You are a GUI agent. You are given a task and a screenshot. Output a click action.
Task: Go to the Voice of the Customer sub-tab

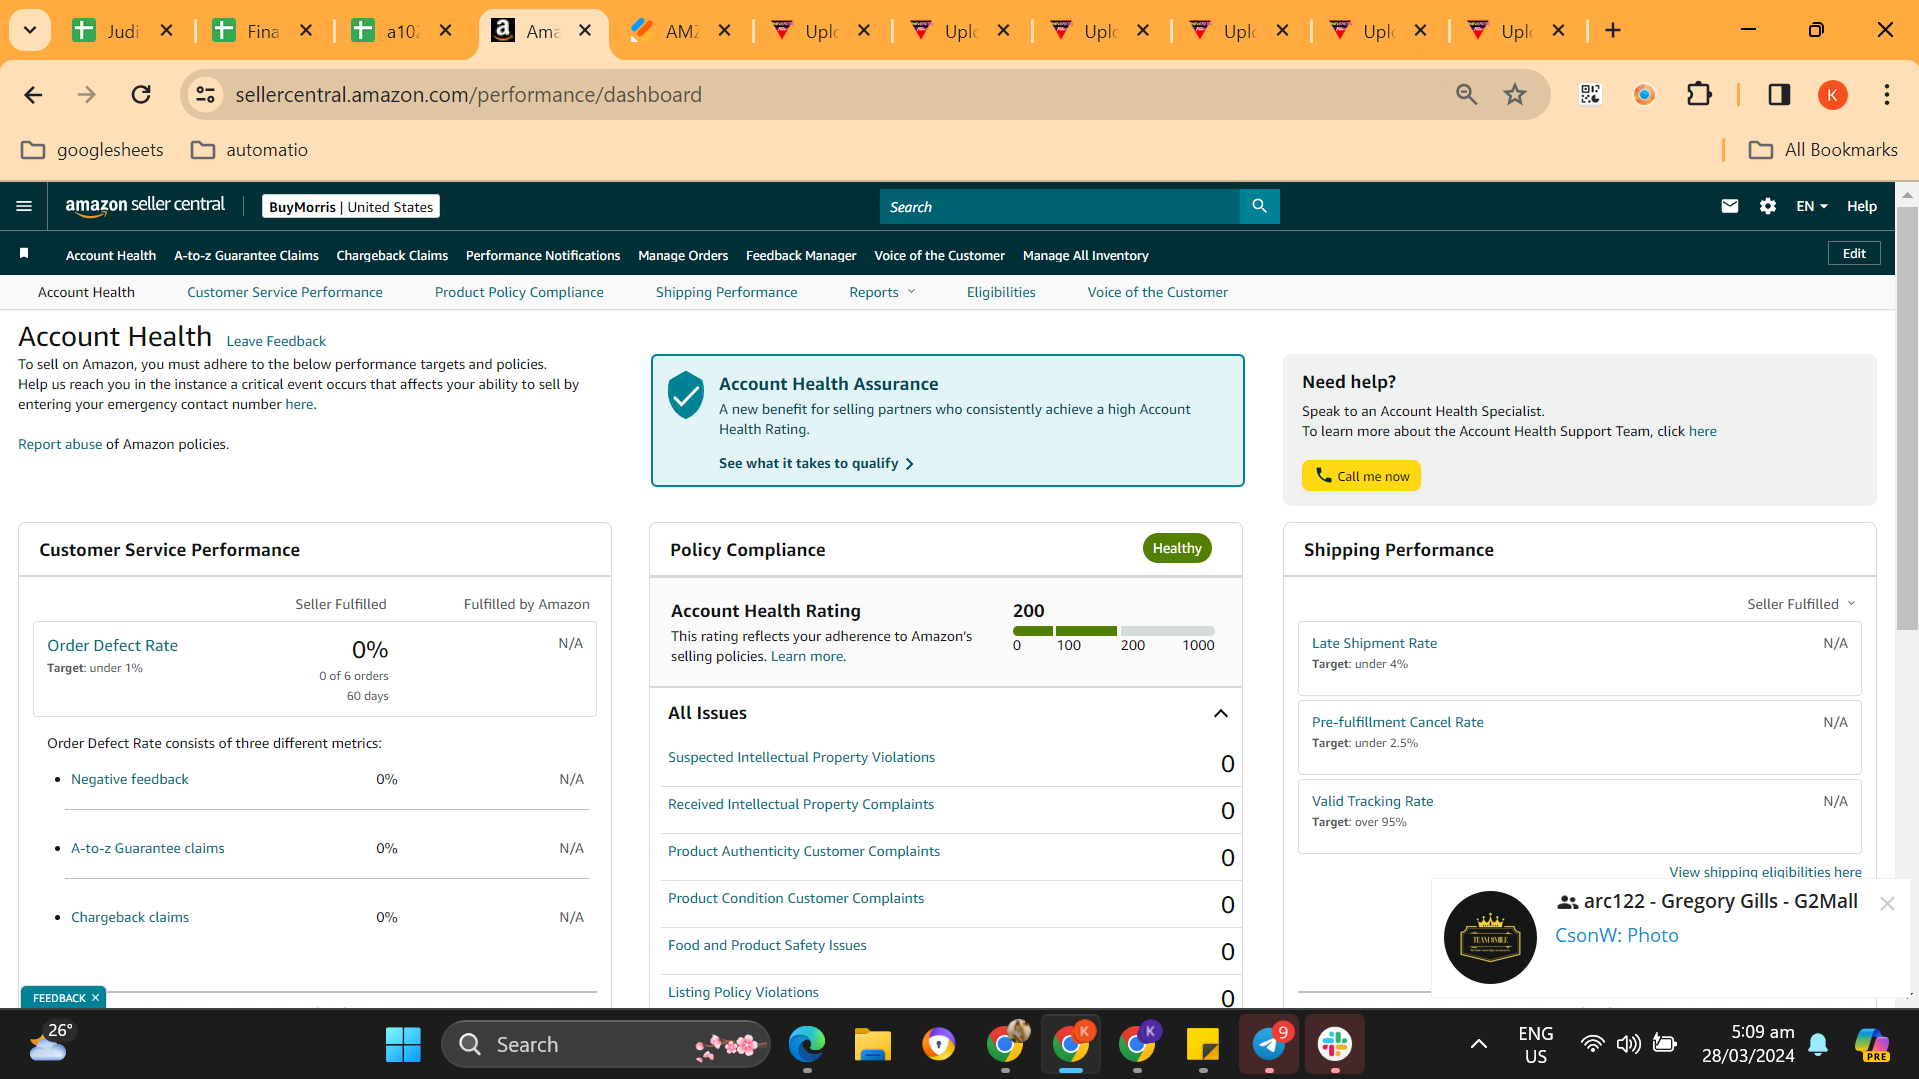[1158, 292]
